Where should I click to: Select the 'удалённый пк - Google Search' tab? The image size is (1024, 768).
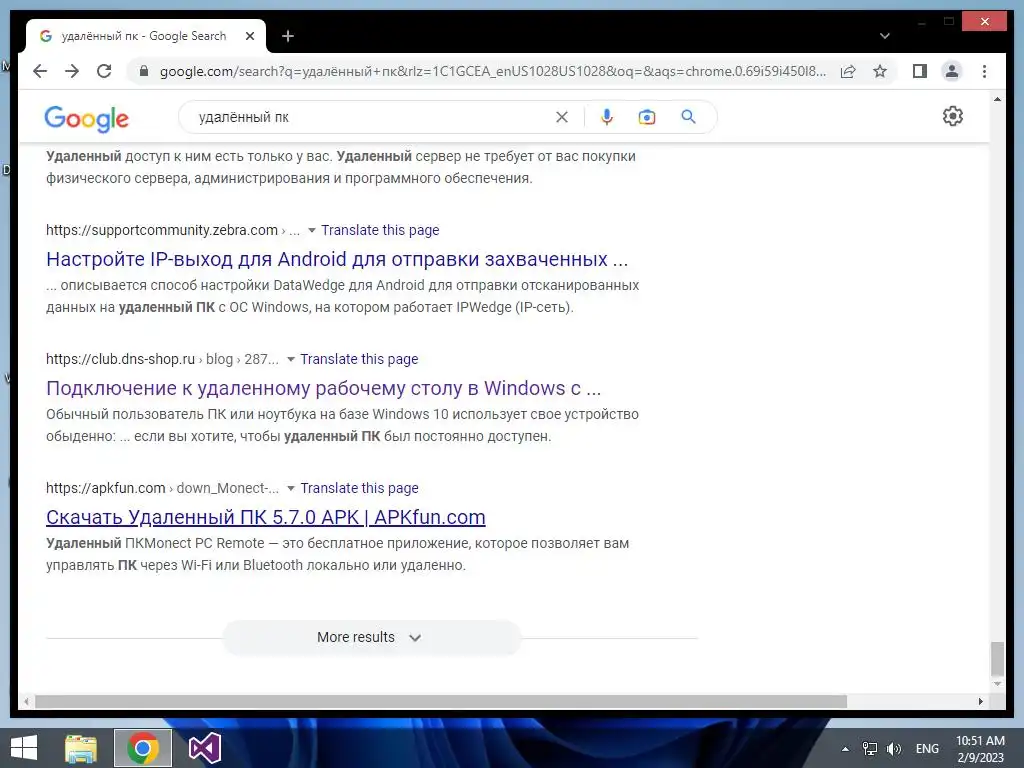(144, 36)
